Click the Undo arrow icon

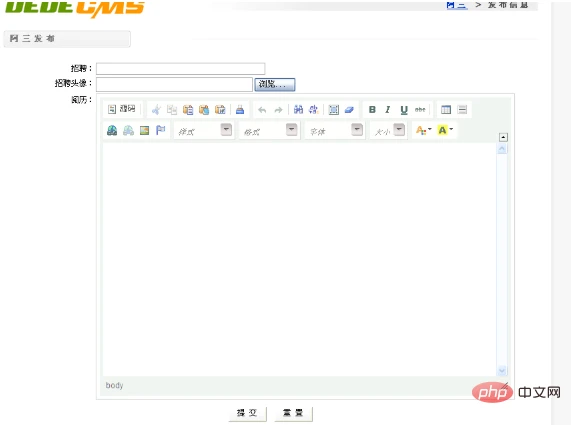262,110
